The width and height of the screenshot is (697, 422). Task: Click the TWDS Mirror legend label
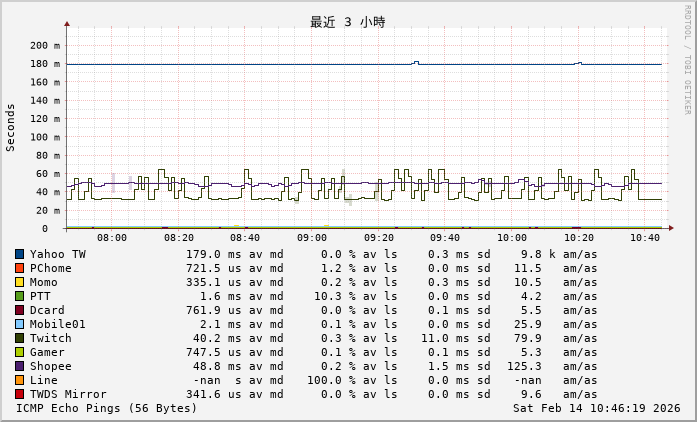68,394
